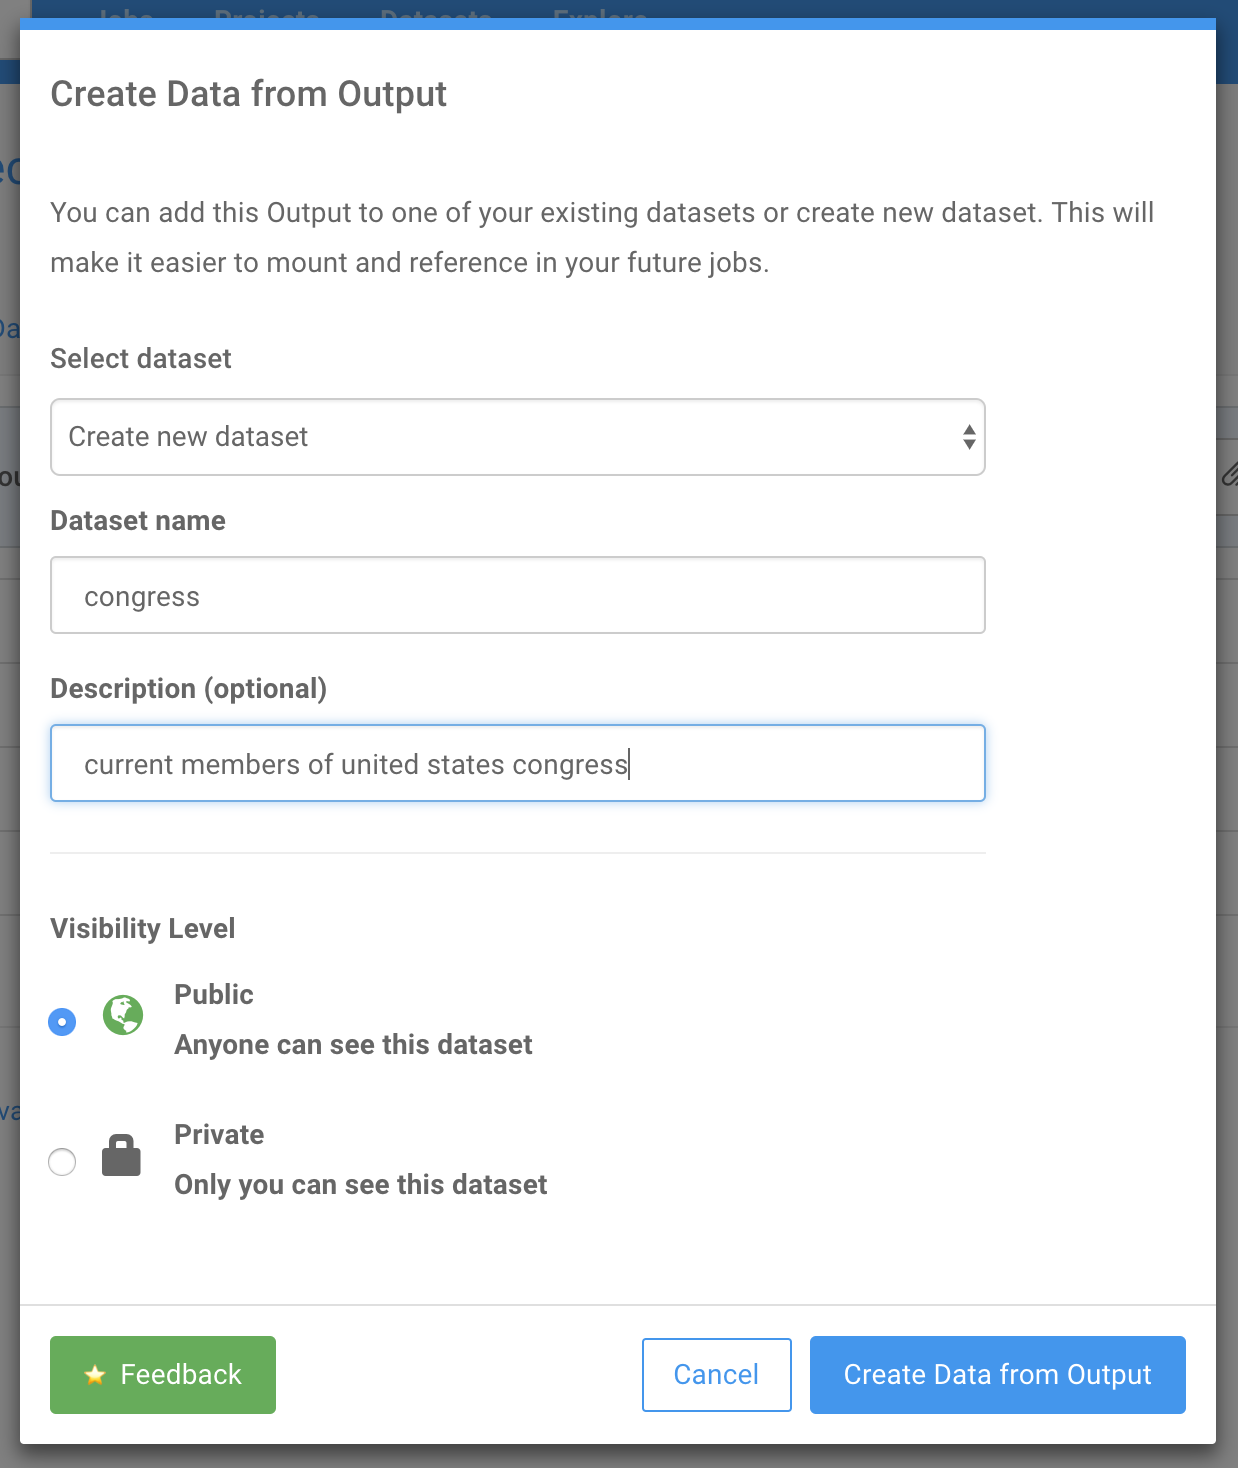1238x1468 pixels.
Task: Click into the Description (optional) text field
Action: [x=517, y=764]
